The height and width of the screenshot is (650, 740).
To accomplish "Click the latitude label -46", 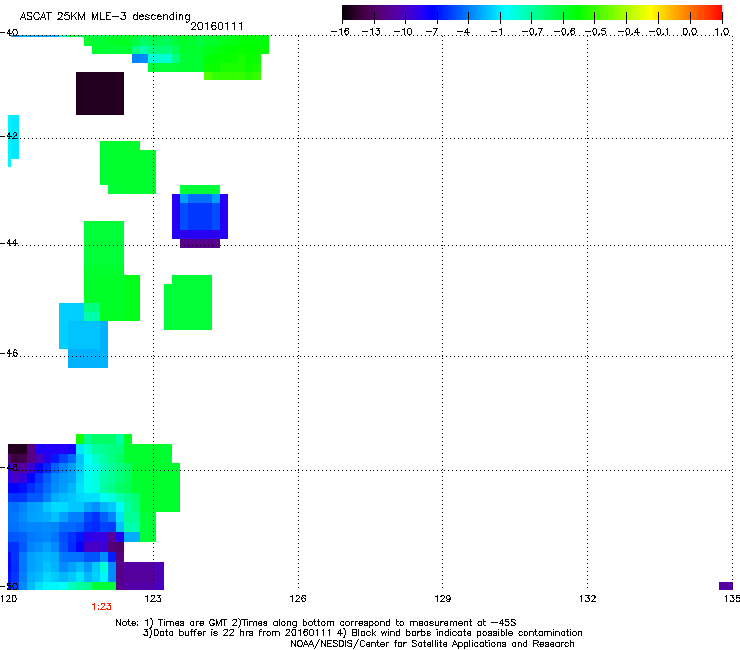I will pyautogui.click(x=9, y=353).
